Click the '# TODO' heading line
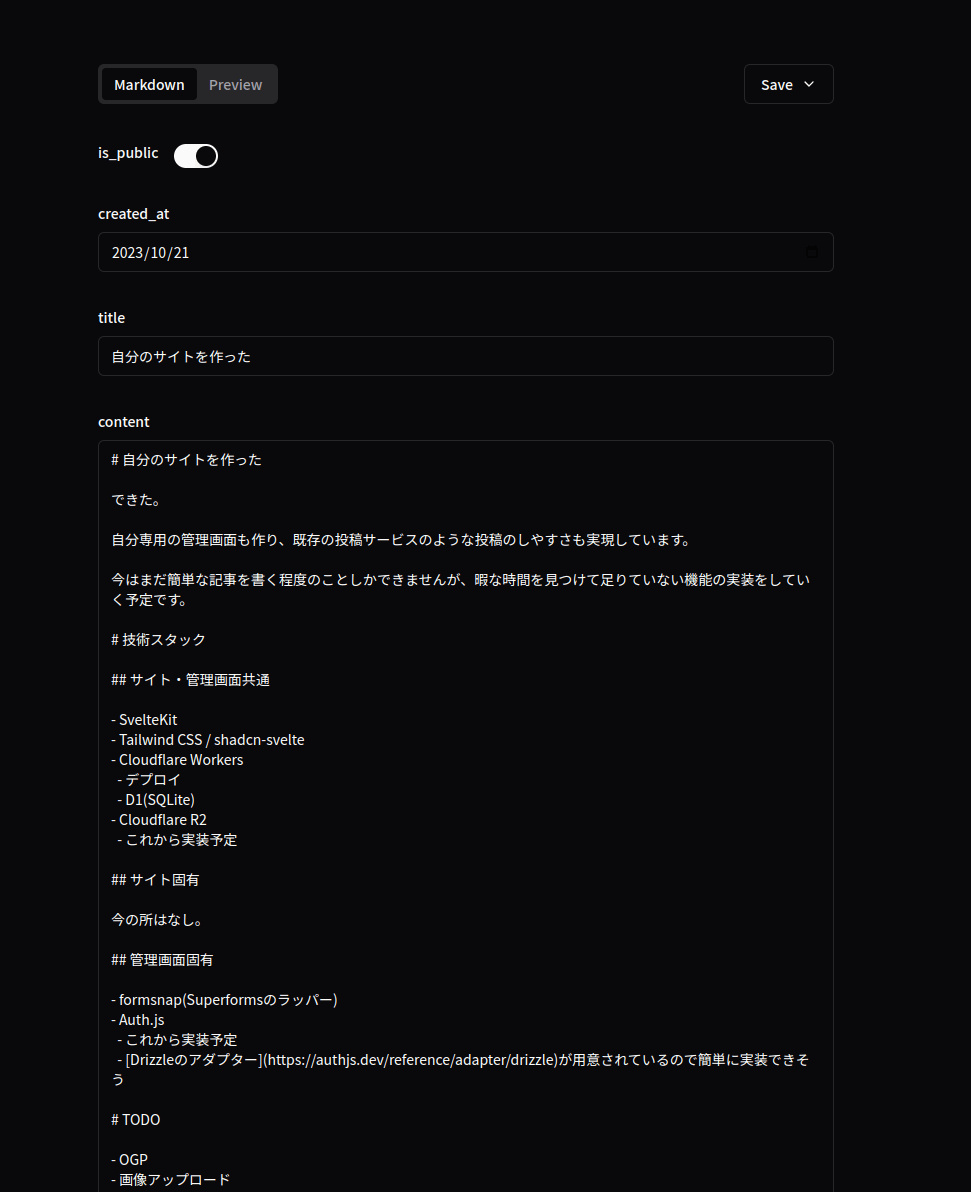 pos(136,1120)
